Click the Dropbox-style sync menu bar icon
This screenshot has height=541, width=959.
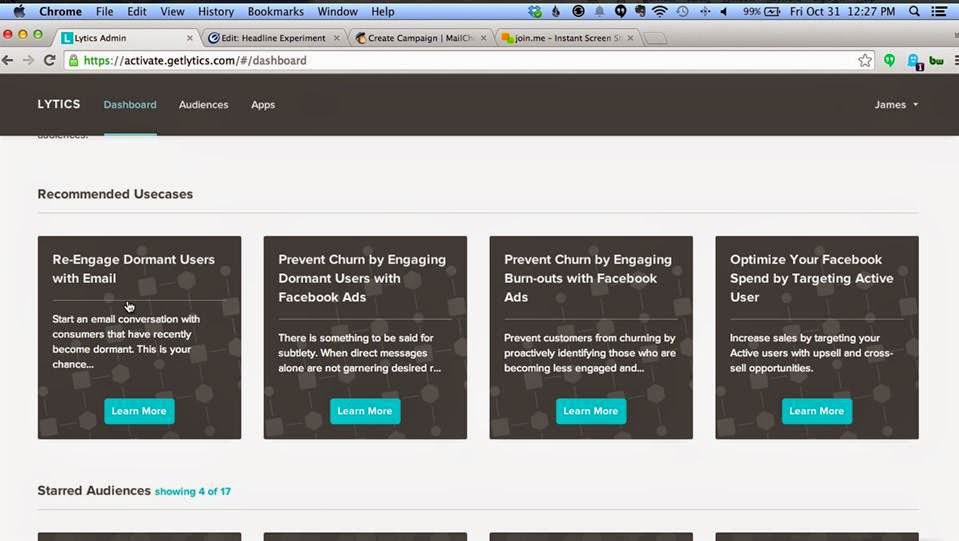(x=535, y=11)
